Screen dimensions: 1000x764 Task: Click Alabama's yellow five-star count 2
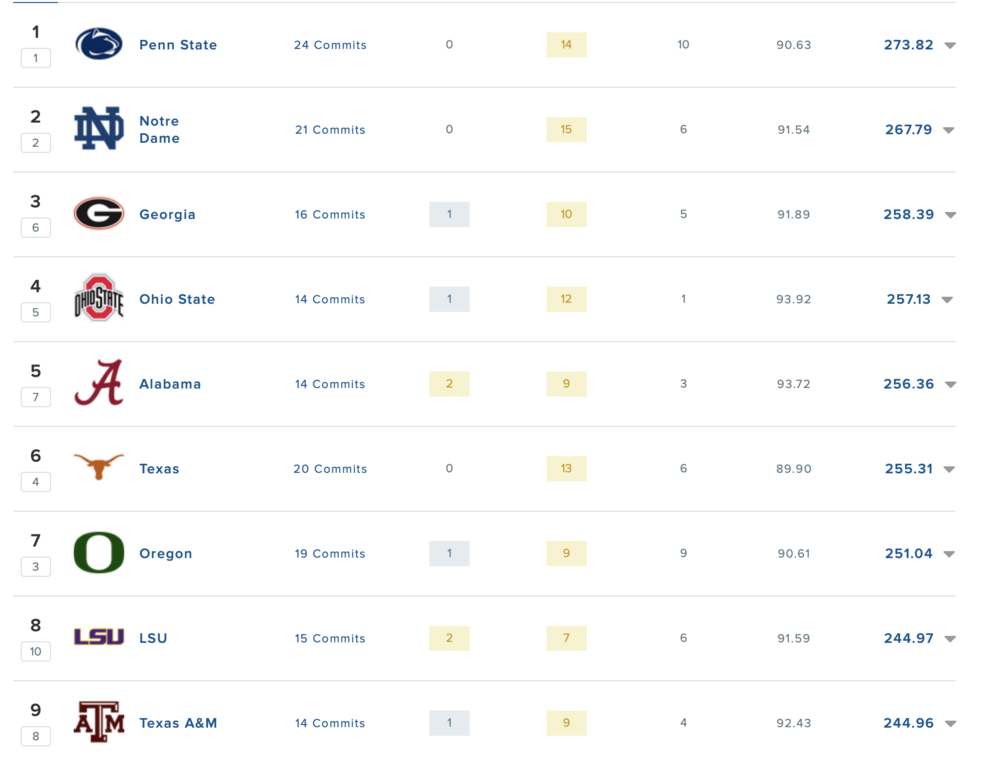click(449, 384)
